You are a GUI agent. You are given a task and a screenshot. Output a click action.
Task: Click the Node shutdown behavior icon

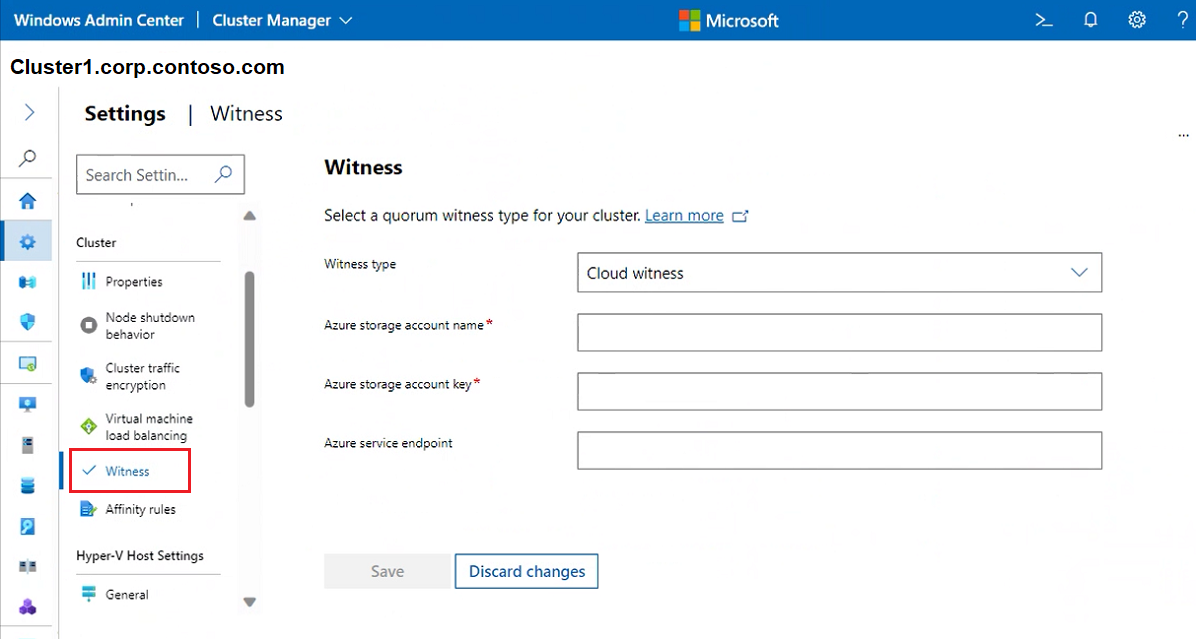(x=88, y=326)
